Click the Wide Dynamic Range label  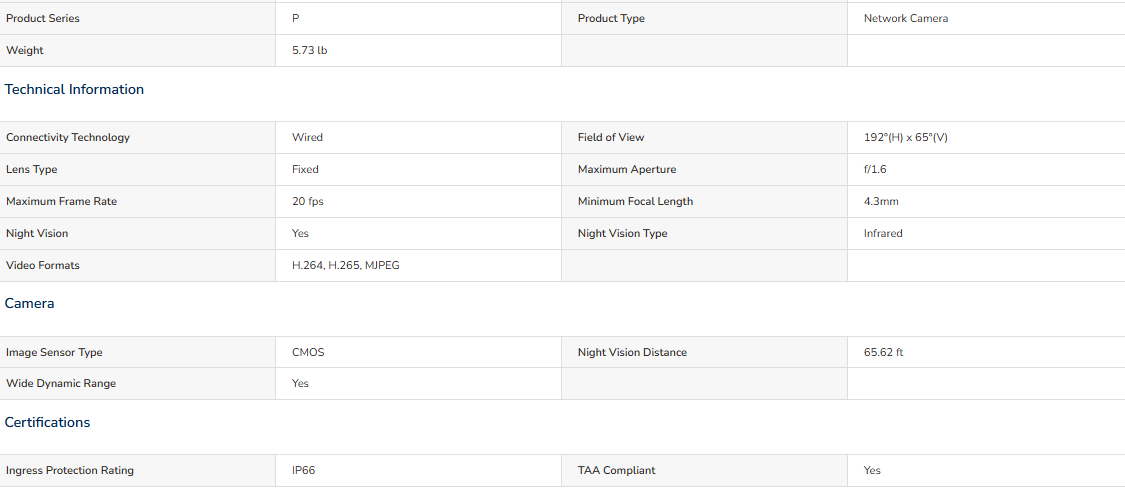[61, 384]
